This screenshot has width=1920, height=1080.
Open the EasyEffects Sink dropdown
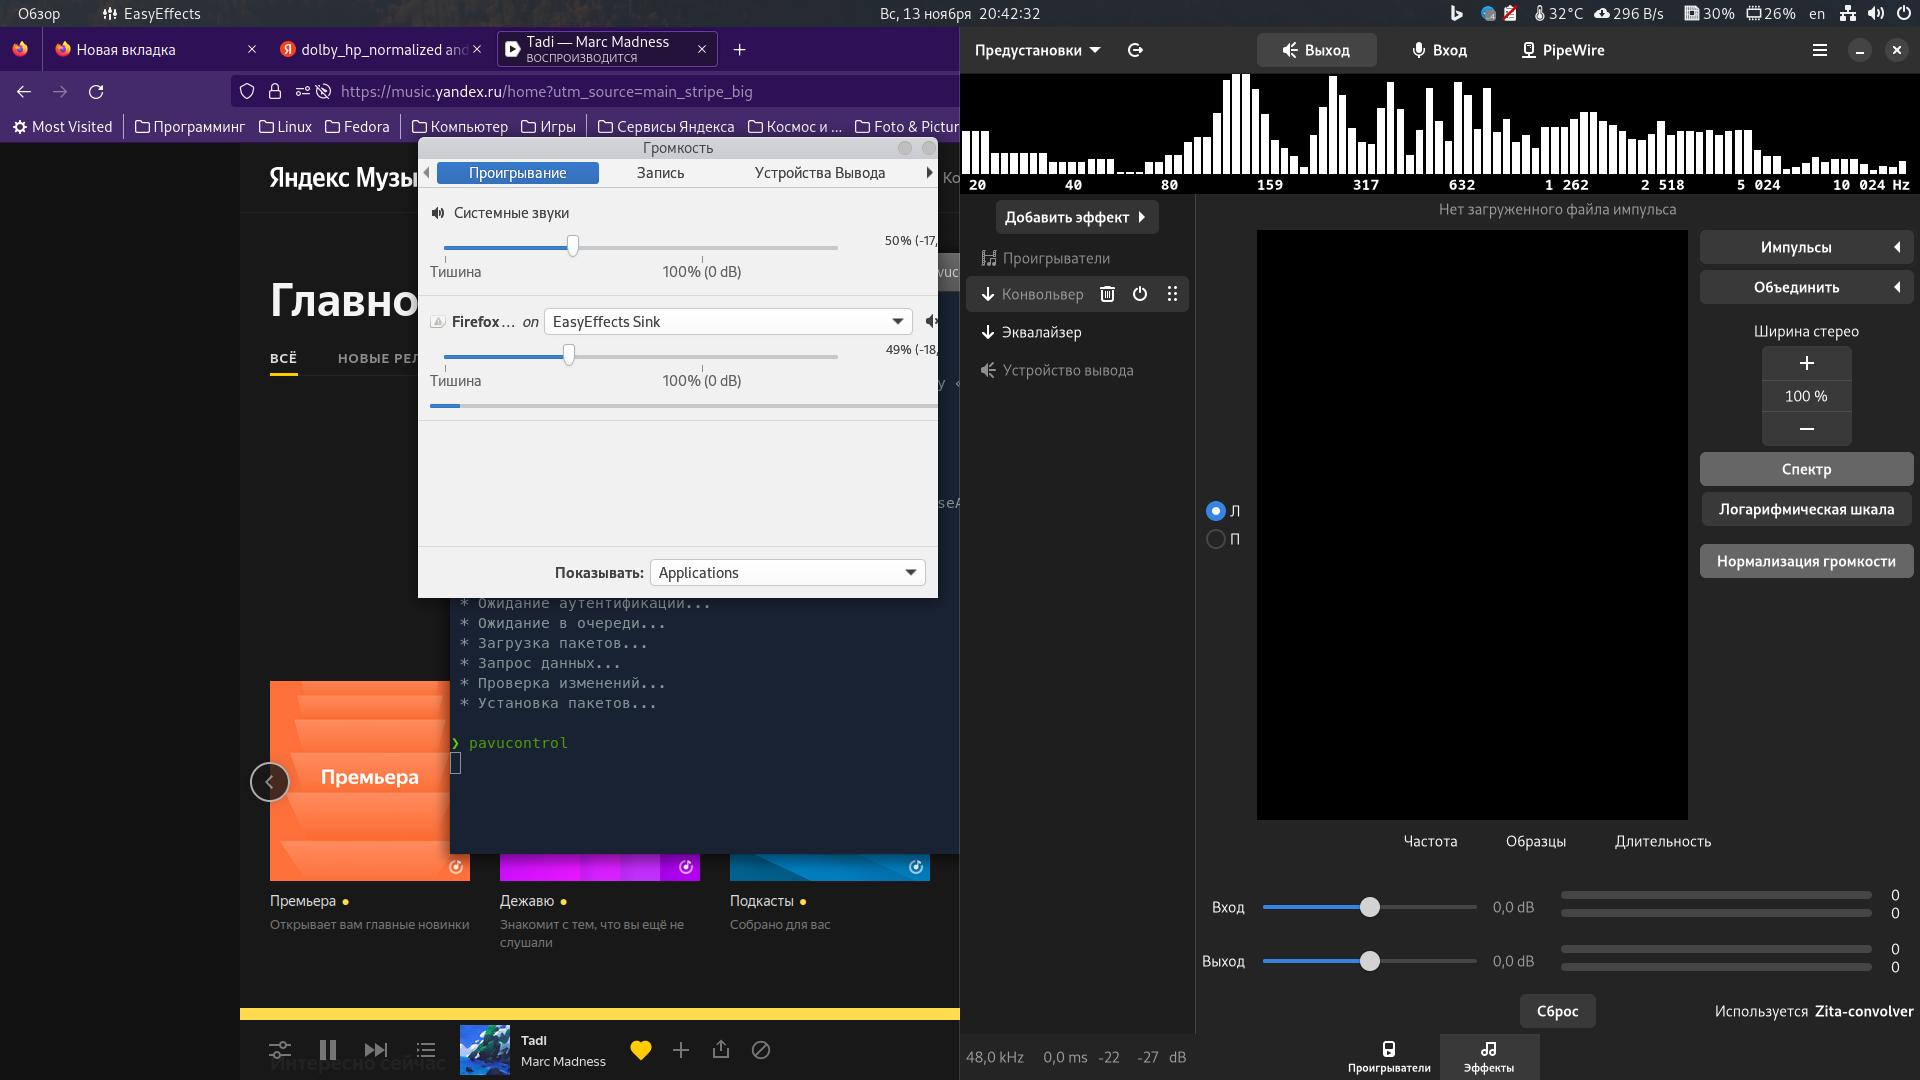click(x=728, y=322)
